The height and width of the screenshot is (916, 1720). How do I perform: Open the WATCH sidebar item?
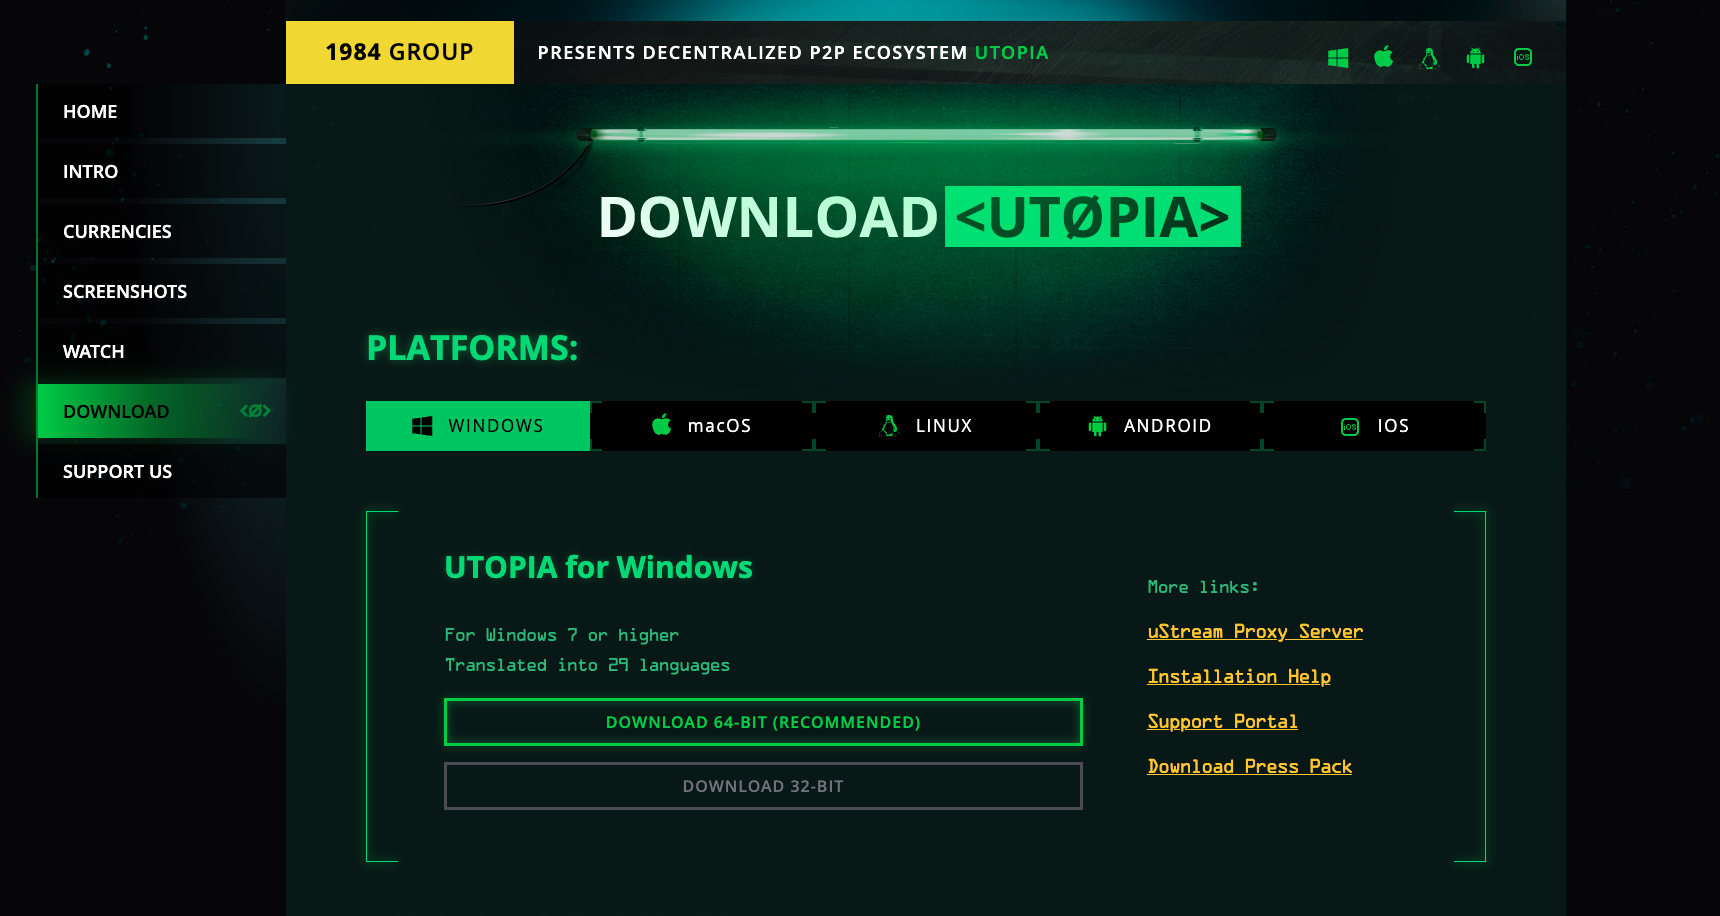(x=162, y=351)
